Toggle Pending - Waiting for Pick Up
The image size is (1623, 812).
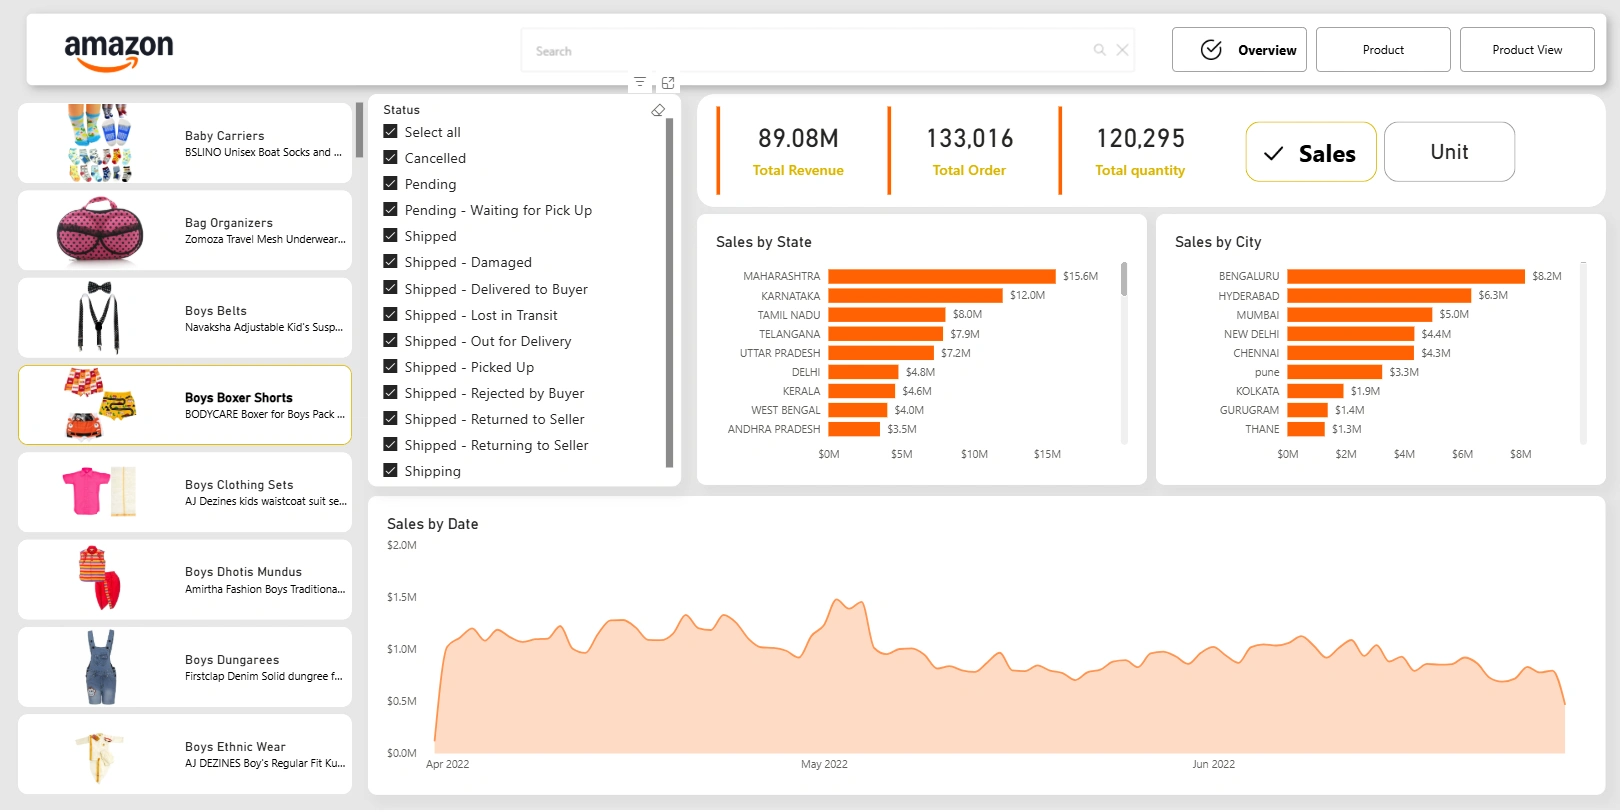pos(390,210)
